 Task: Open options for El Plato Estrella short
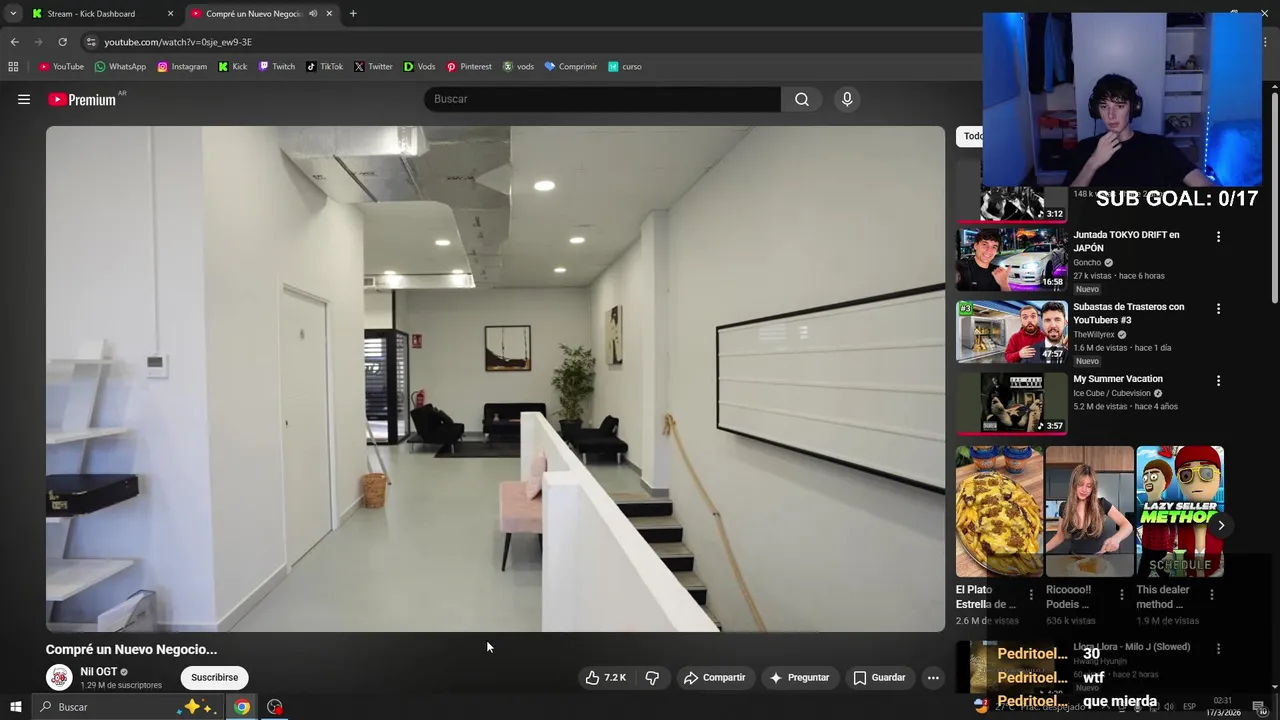coord(1031,595)
